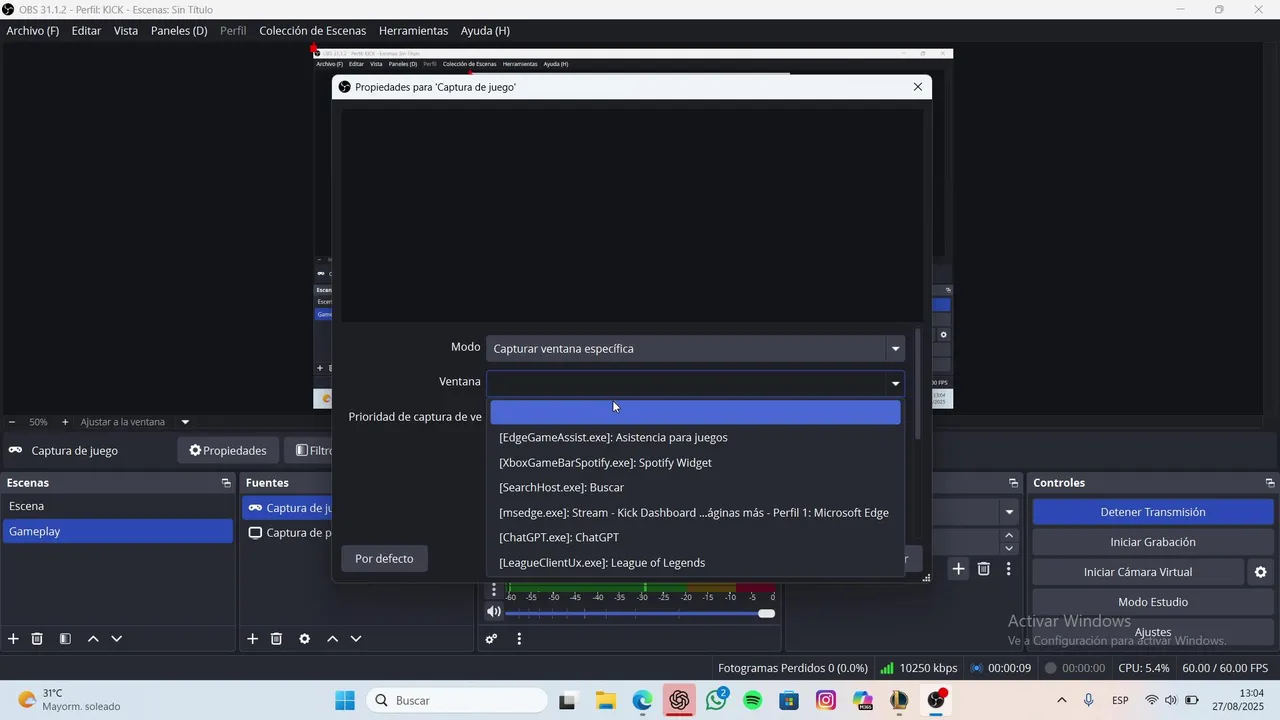Undock the Fuentes panel
The image size is (1280, 720).
467,483
